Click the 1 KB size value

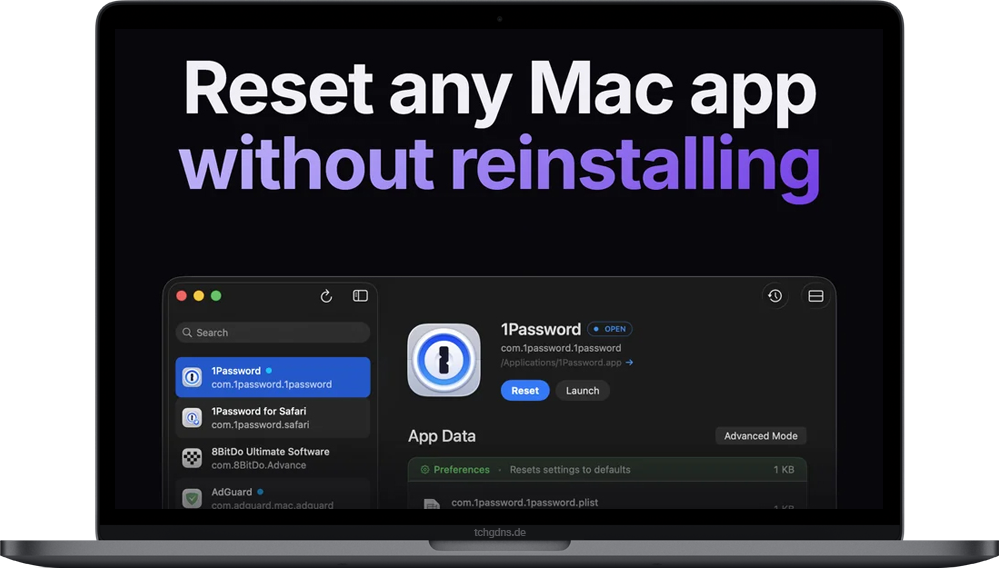(784, 470)
